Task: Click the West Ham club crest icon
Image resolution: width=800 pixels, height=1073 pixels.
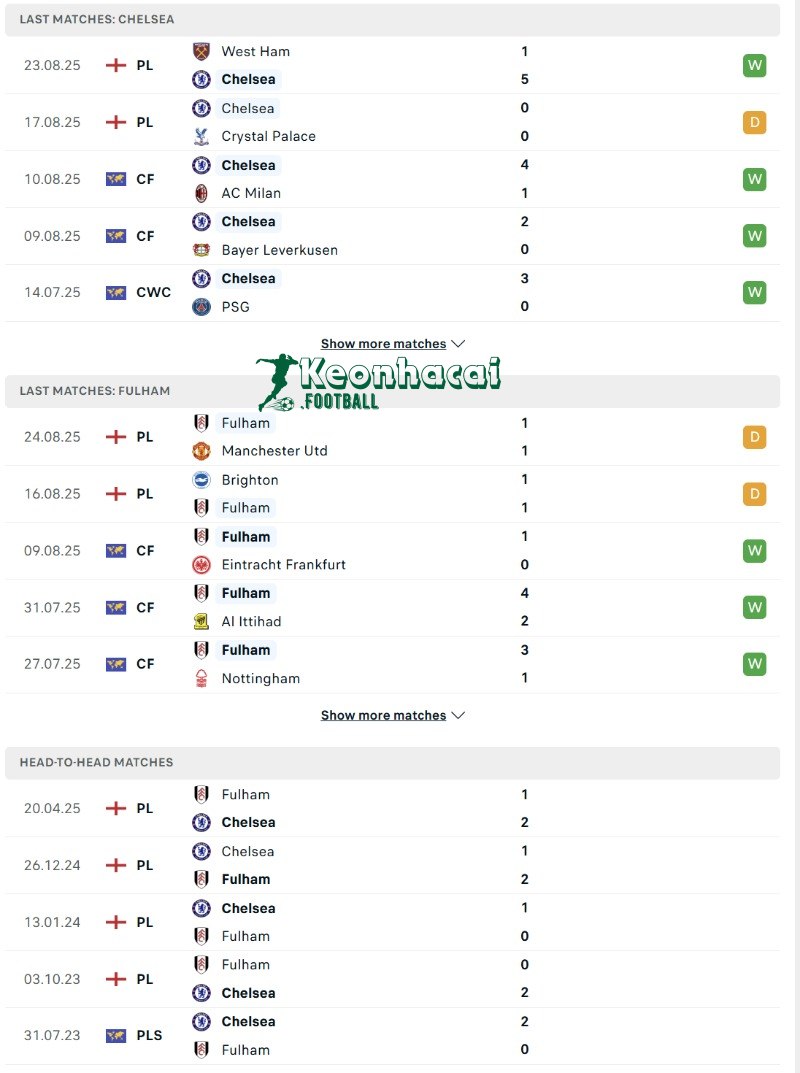Action: 201,51
